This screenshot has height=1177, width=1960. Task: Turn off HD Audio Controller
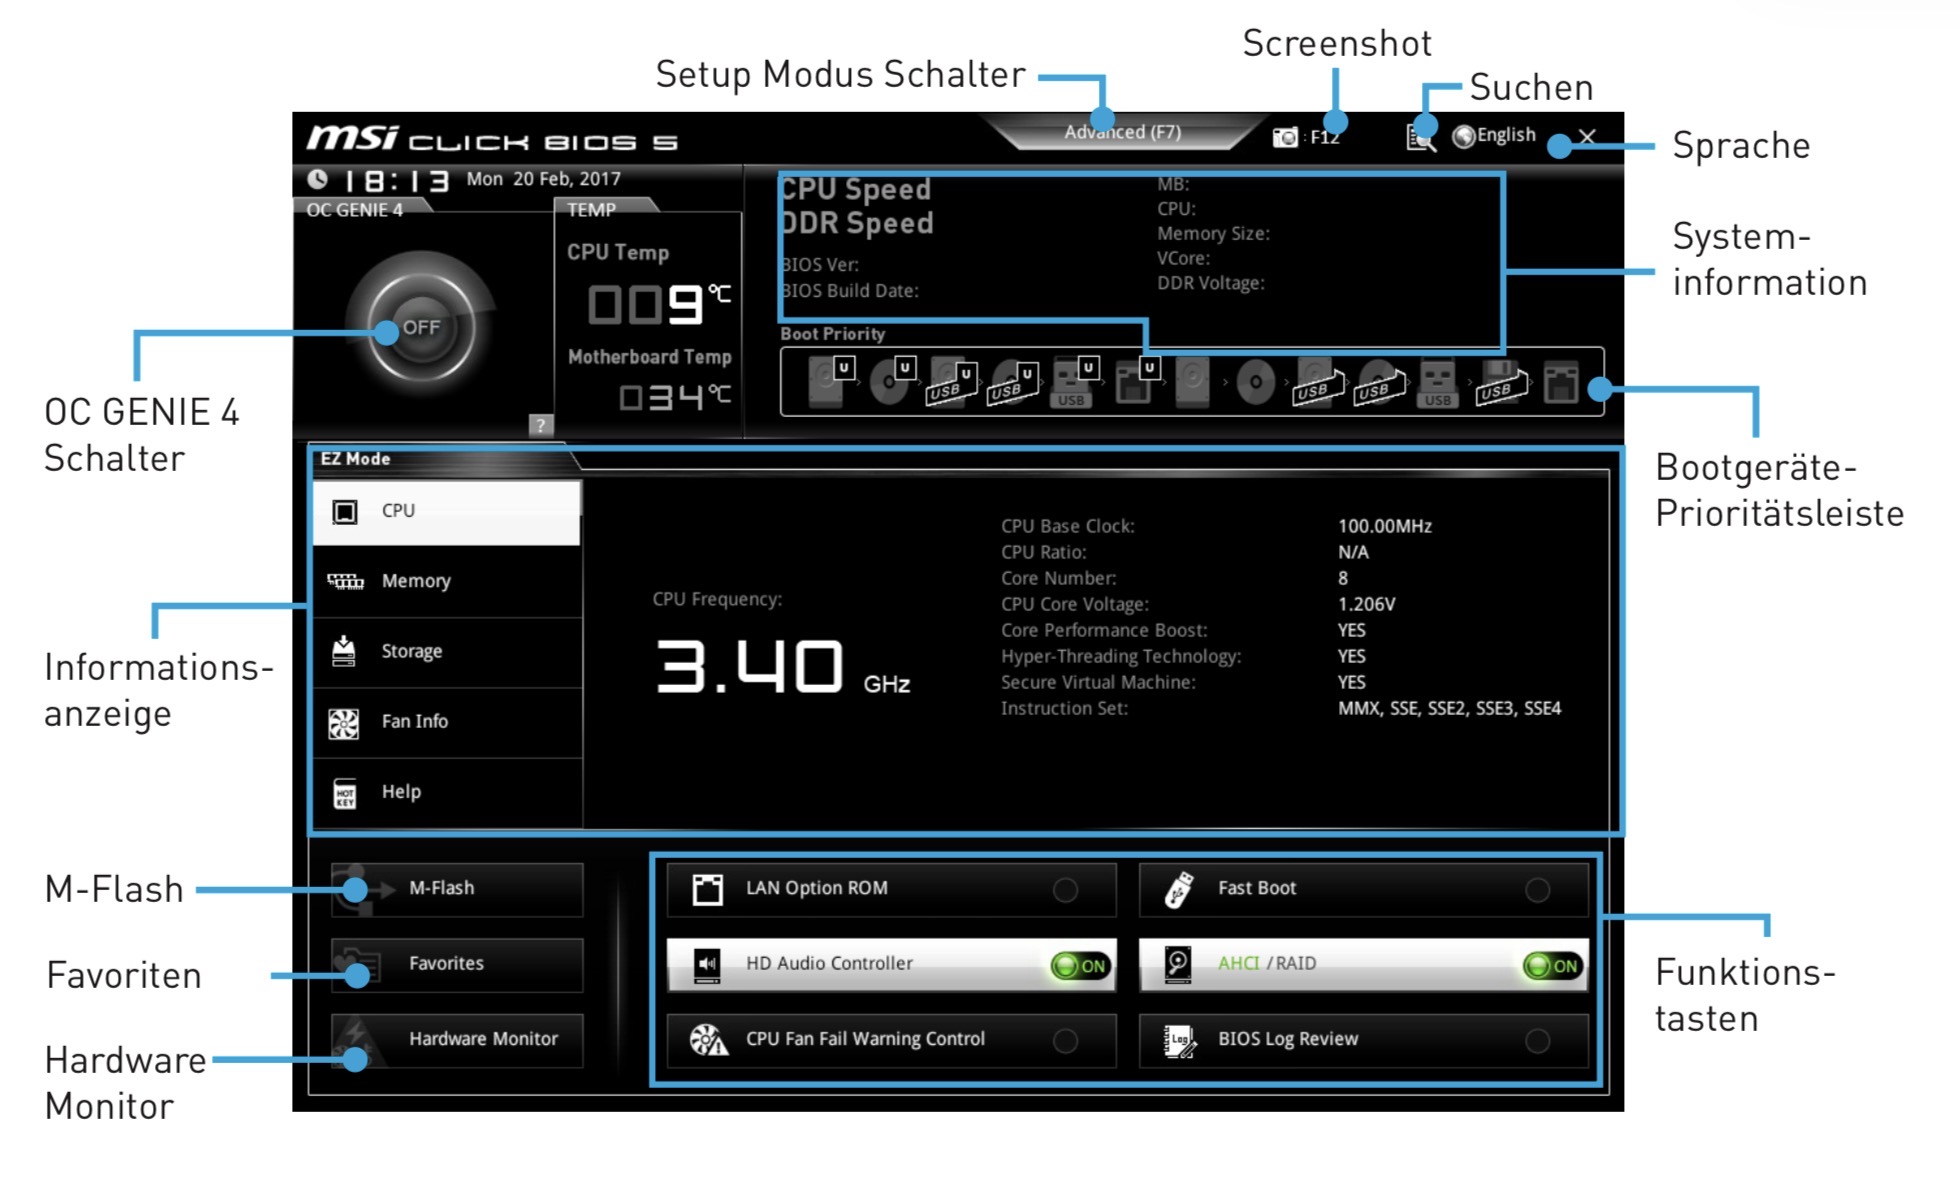pyautogui.click(x=1081, y=966)
